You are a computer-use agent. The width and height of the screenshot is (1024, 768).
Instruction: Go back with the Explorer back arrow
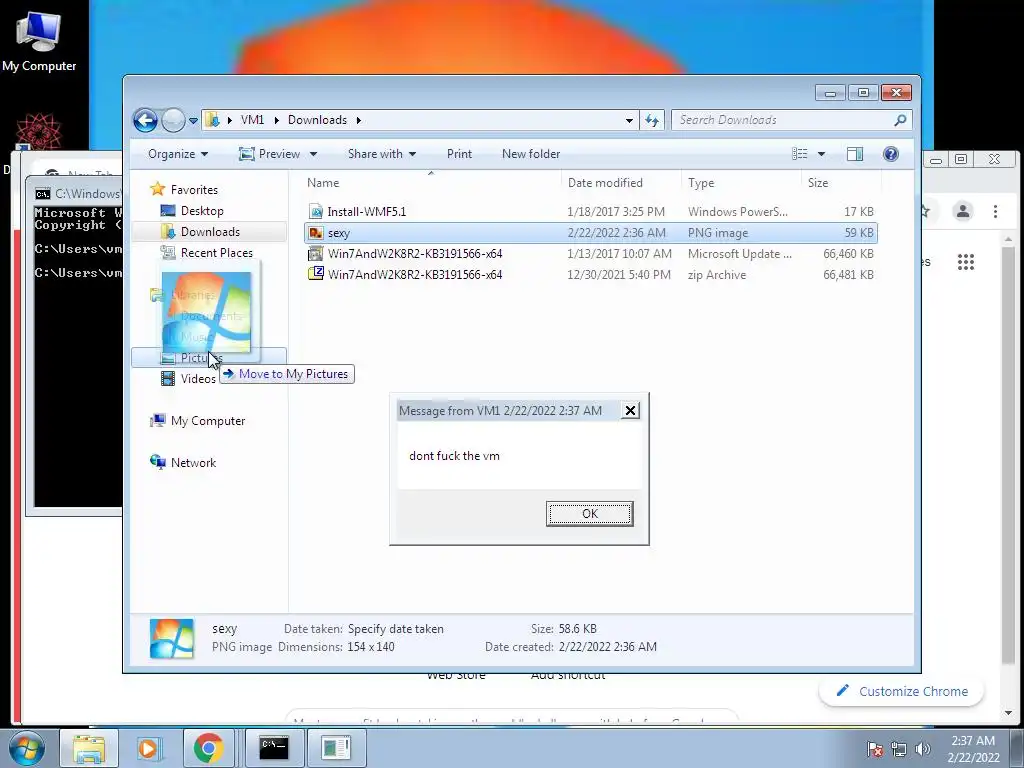146,120
